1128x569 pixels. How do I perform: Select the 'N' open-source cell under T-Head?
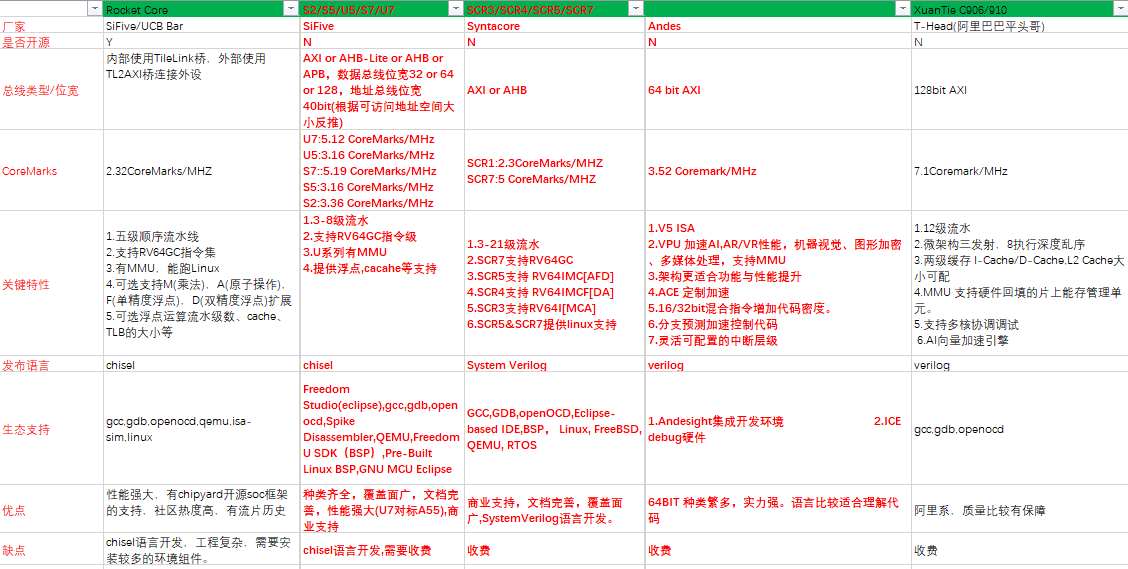tap(1019, 42)
